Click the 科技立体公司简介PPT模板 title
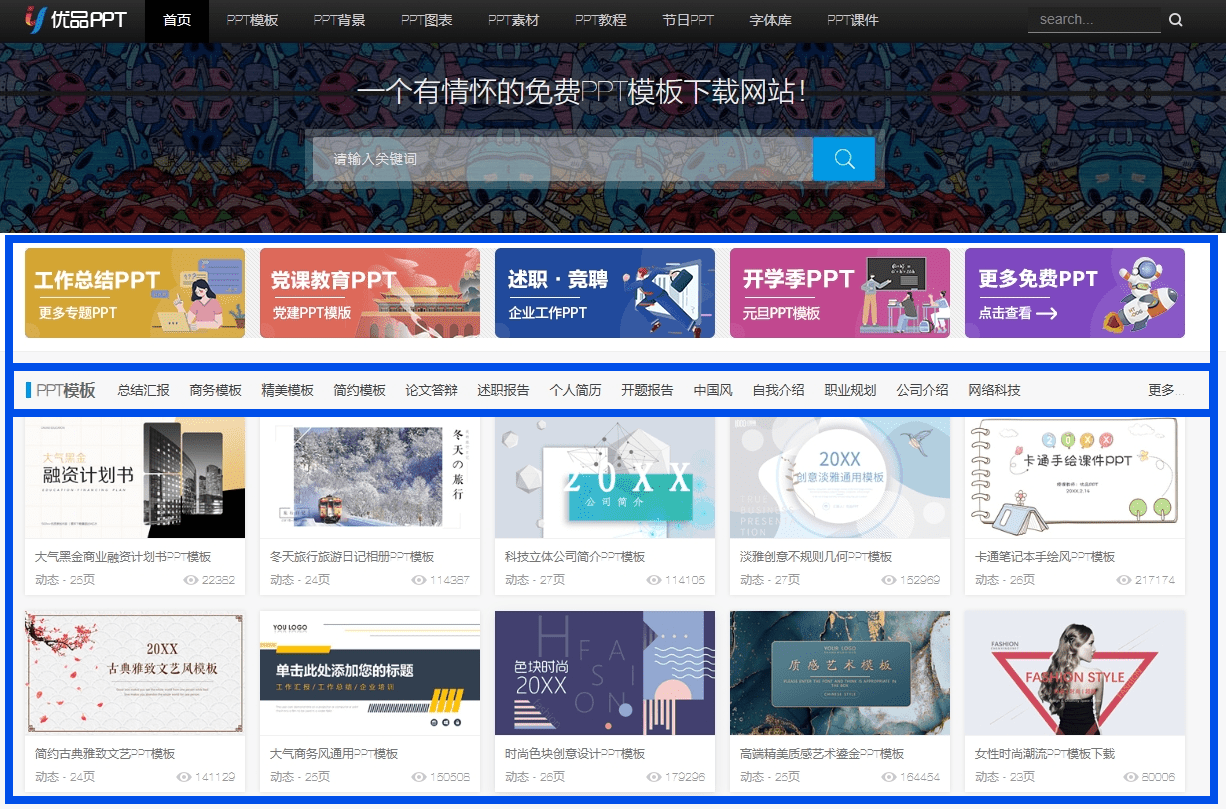 tap(575, 556)
